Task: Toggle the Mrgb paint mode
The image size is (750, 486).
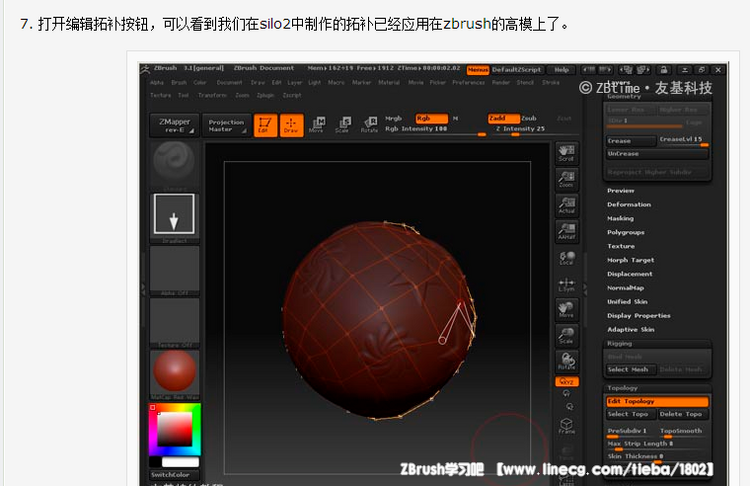Action: [x=394, y=118]
